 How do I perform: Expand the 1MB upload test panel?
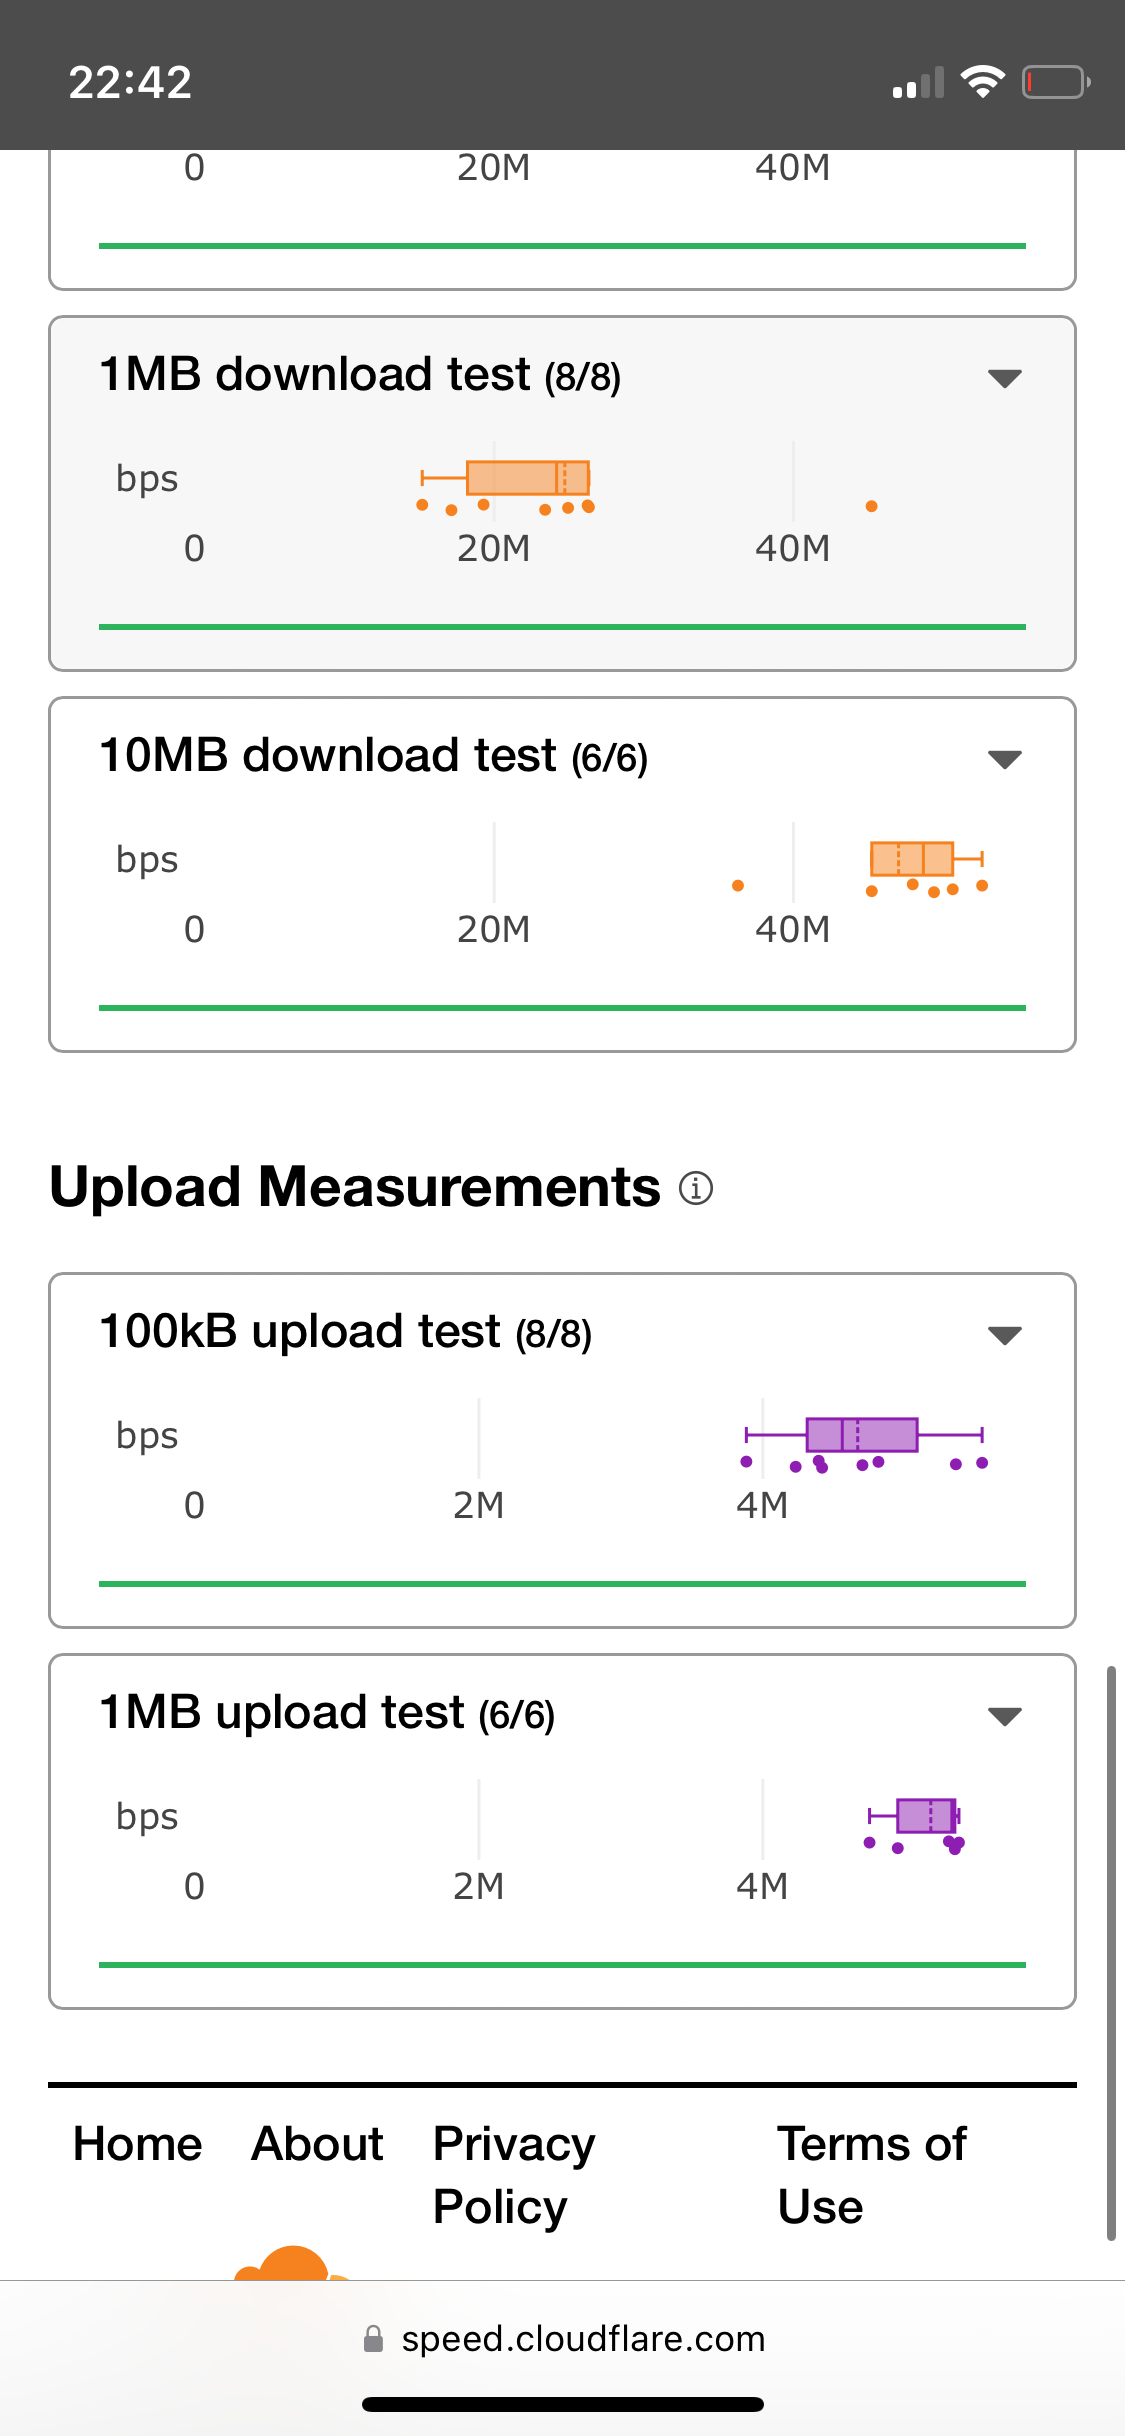(1004, 1716)
